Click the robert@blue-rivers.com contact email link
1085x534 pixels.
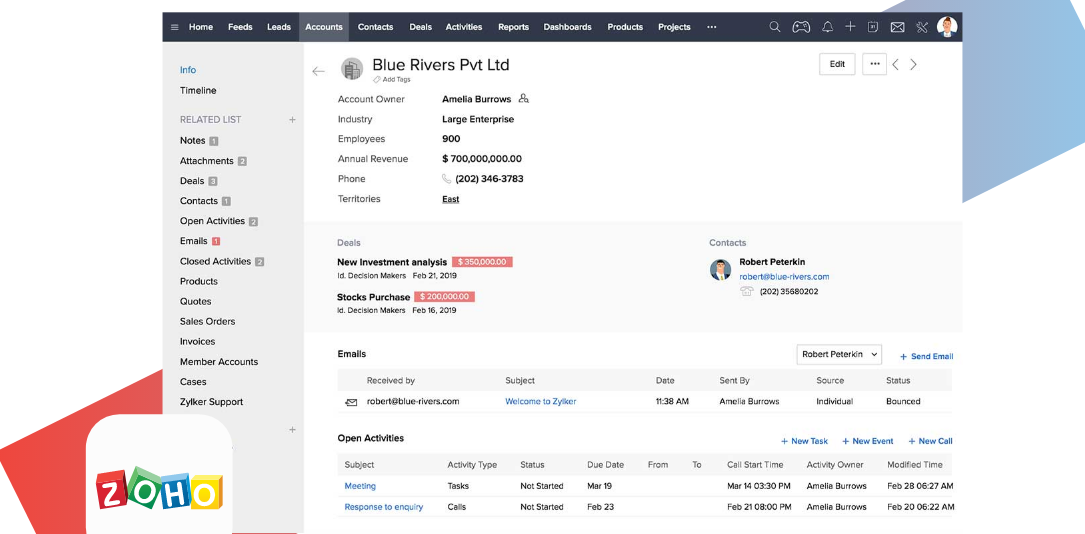coord(784,277)
